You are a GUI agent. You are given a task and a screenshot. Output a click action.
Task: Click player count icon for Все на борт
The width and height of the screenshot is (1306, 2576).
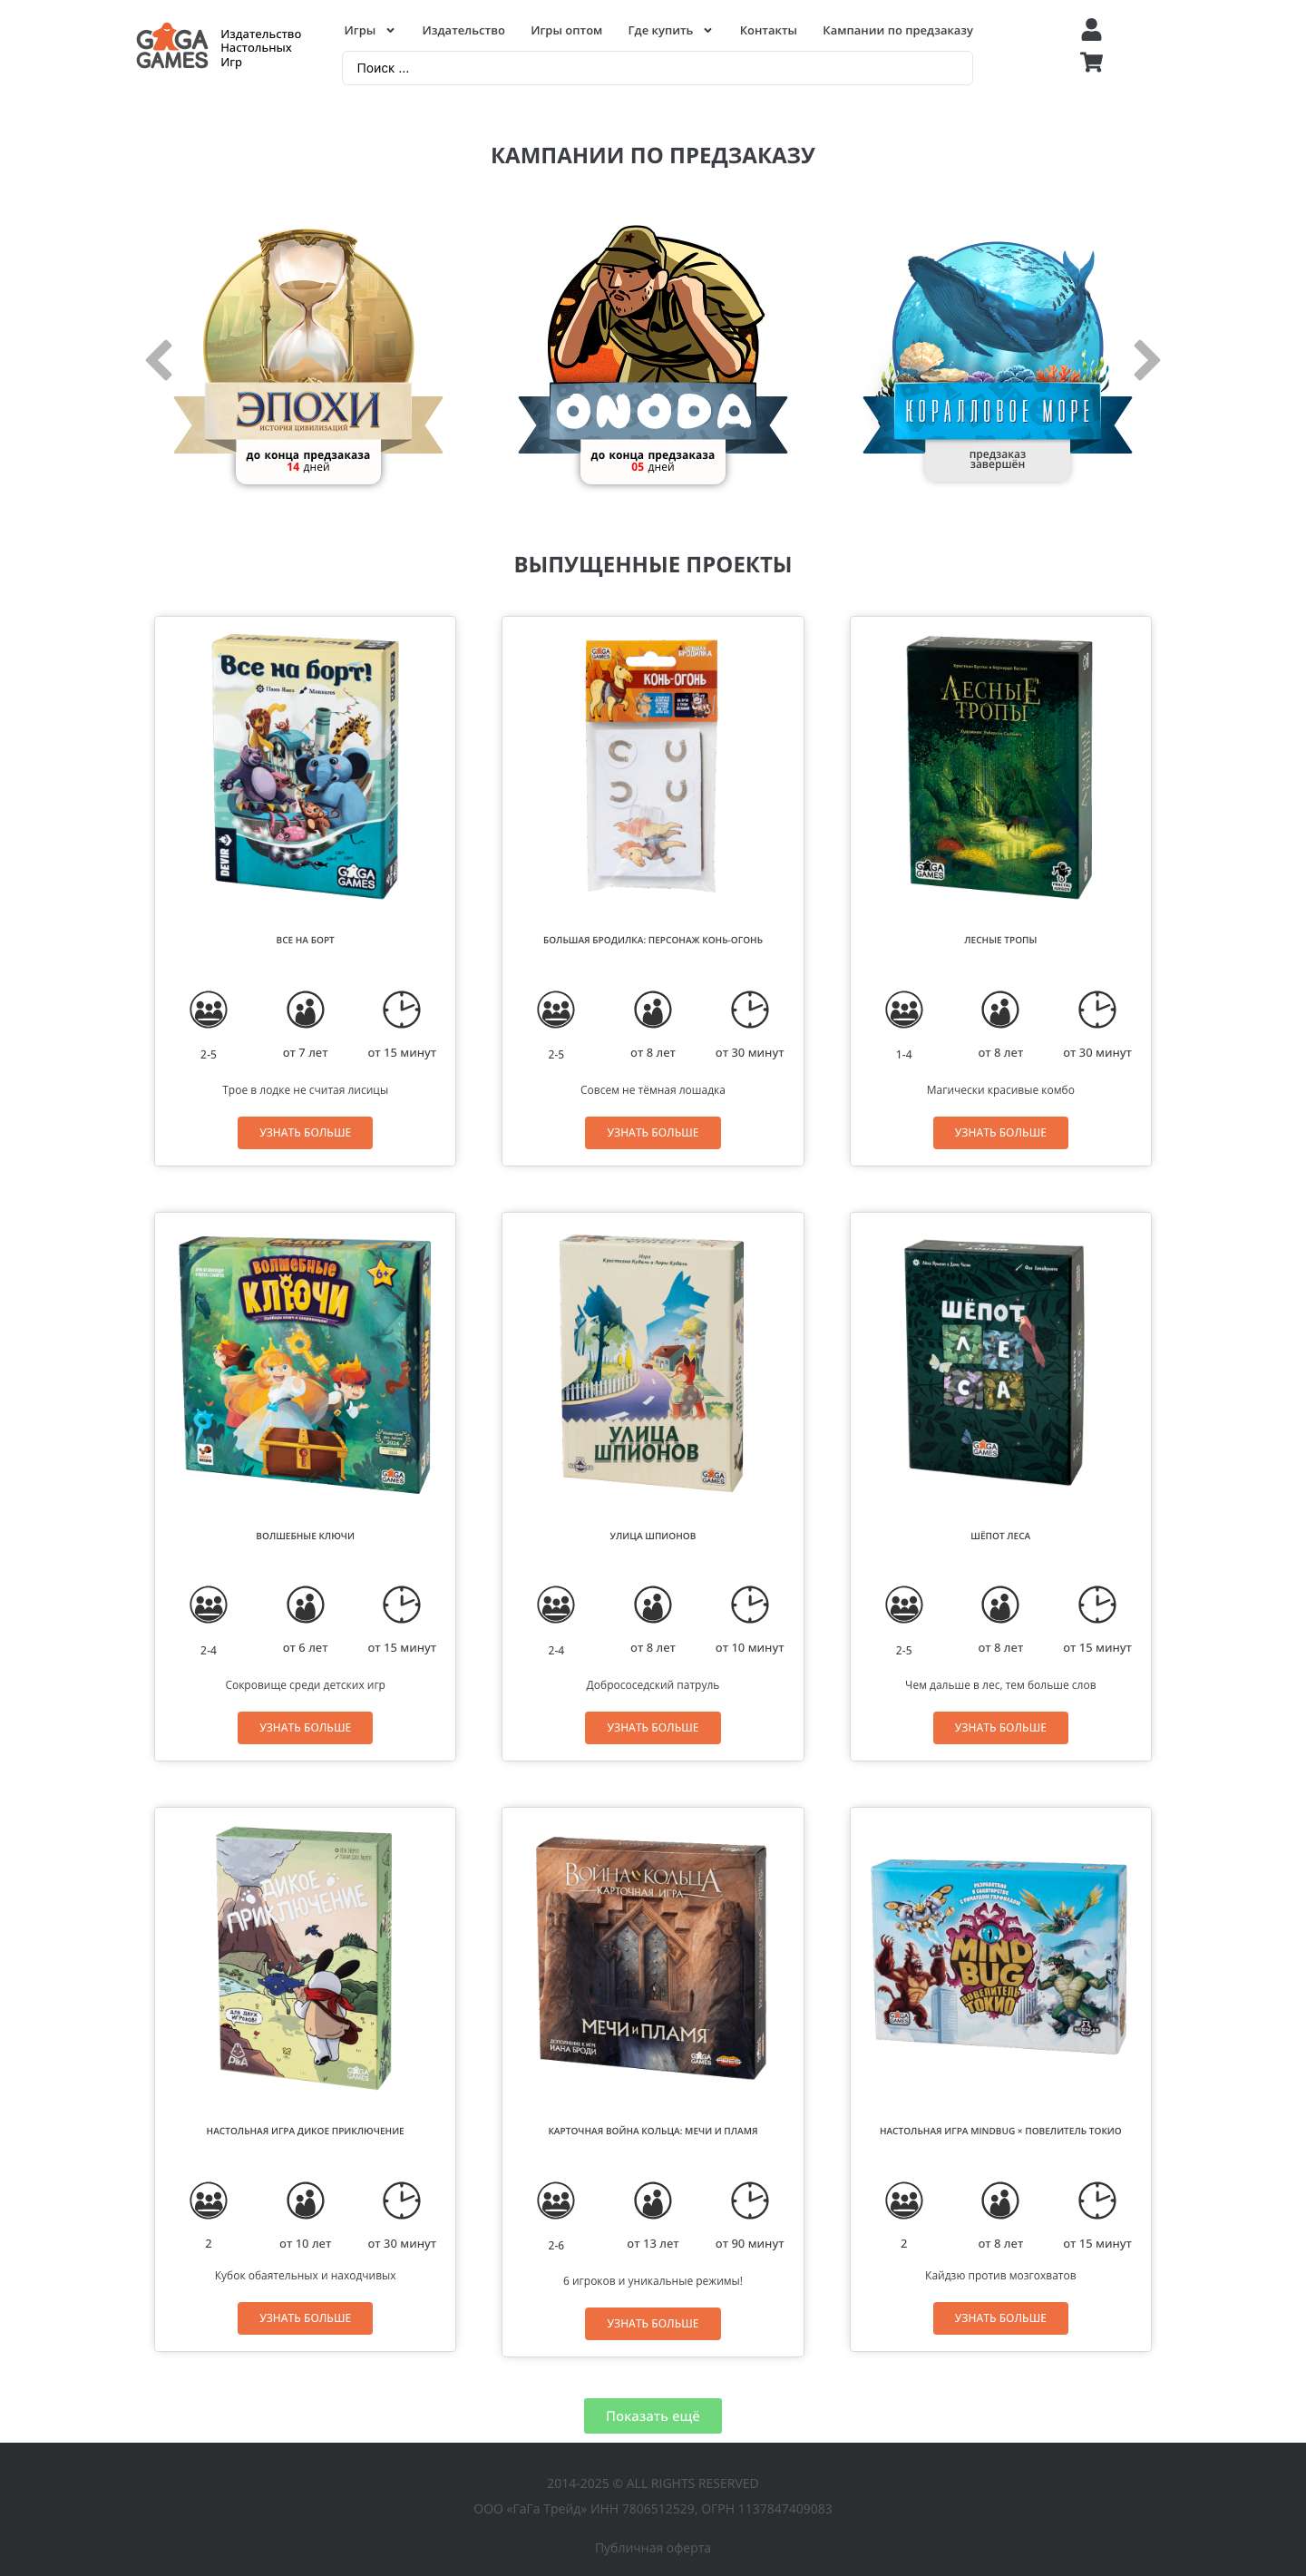(x=208, y=1009)
